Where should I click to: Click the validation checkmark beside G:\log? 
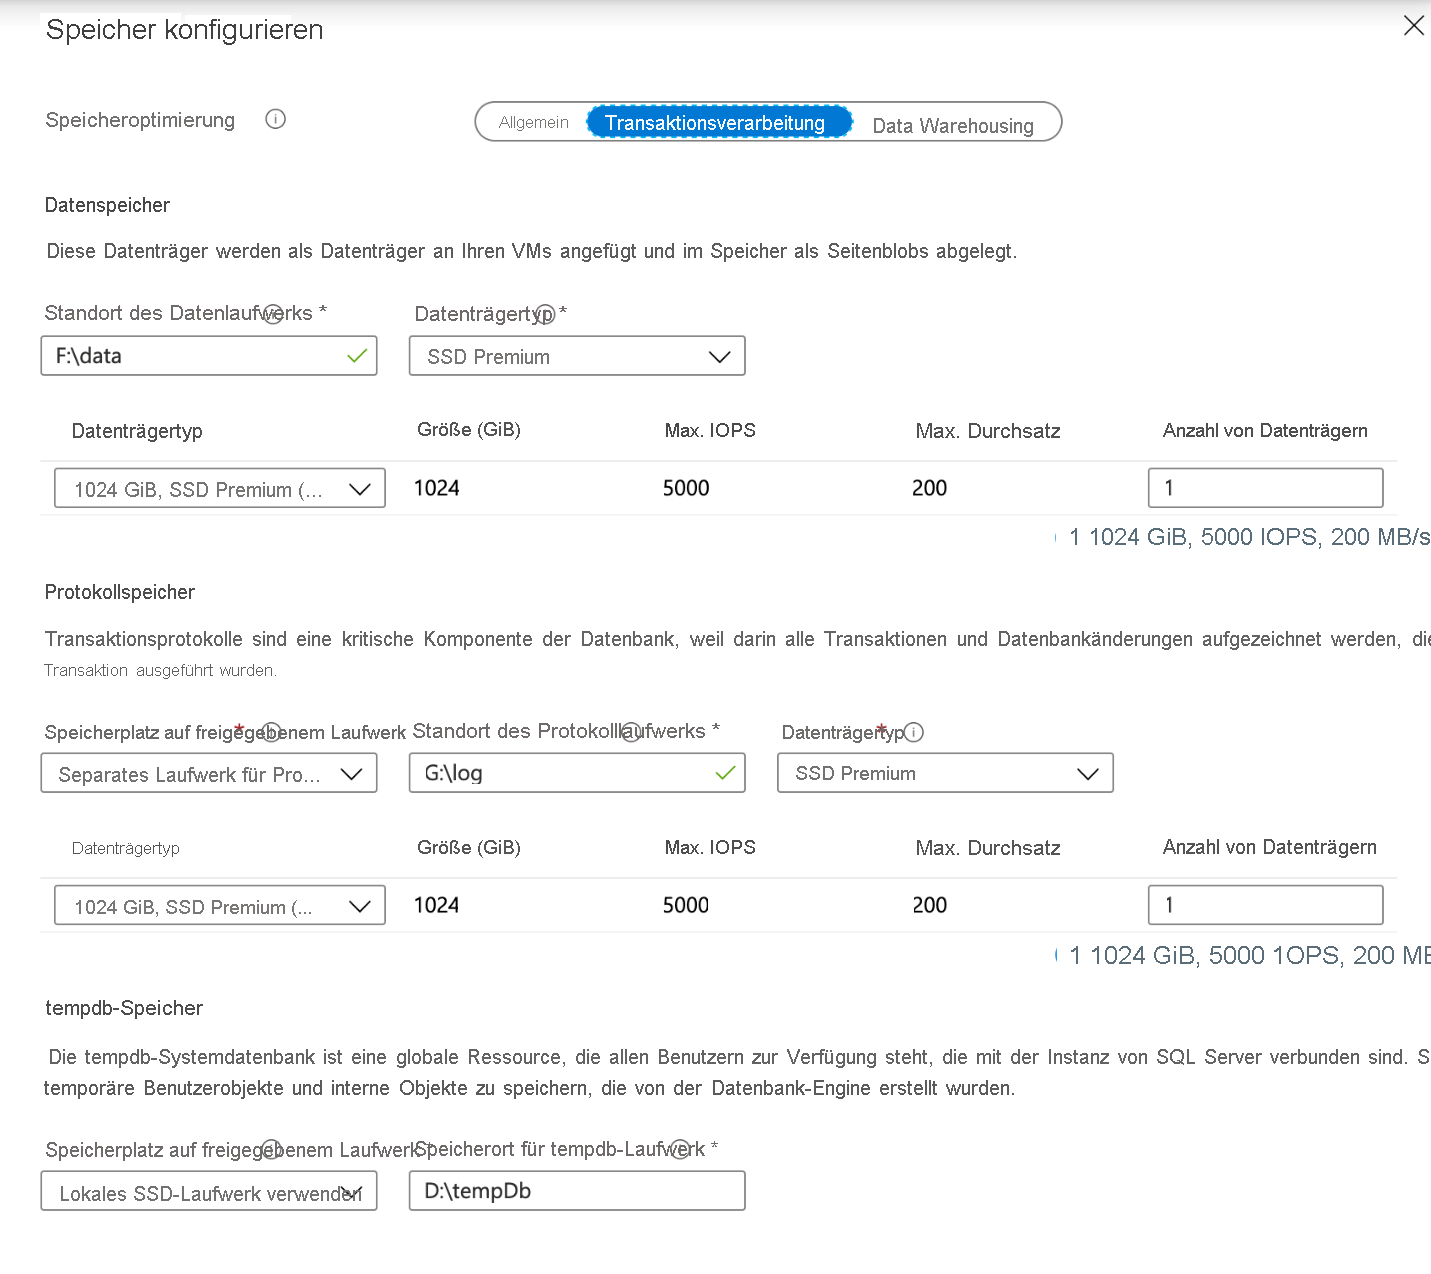point(727,772)
